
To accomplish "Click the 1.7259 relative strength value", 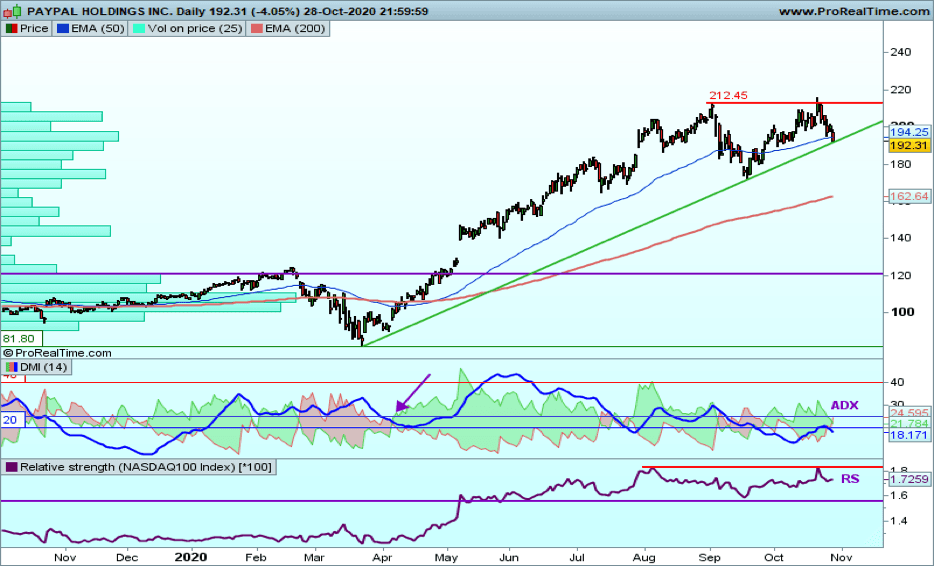I will (x=910, y=479).
